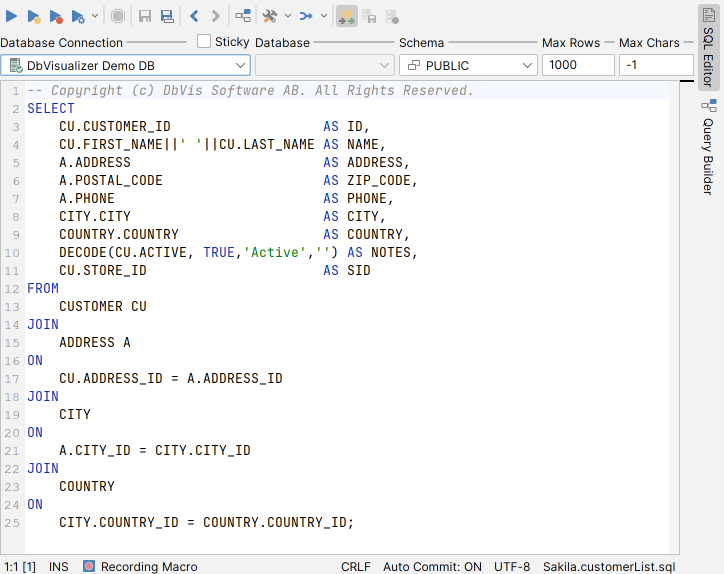Click the Max Rows input field
This screenshot has height=574, width=724.
coord(578,65)
